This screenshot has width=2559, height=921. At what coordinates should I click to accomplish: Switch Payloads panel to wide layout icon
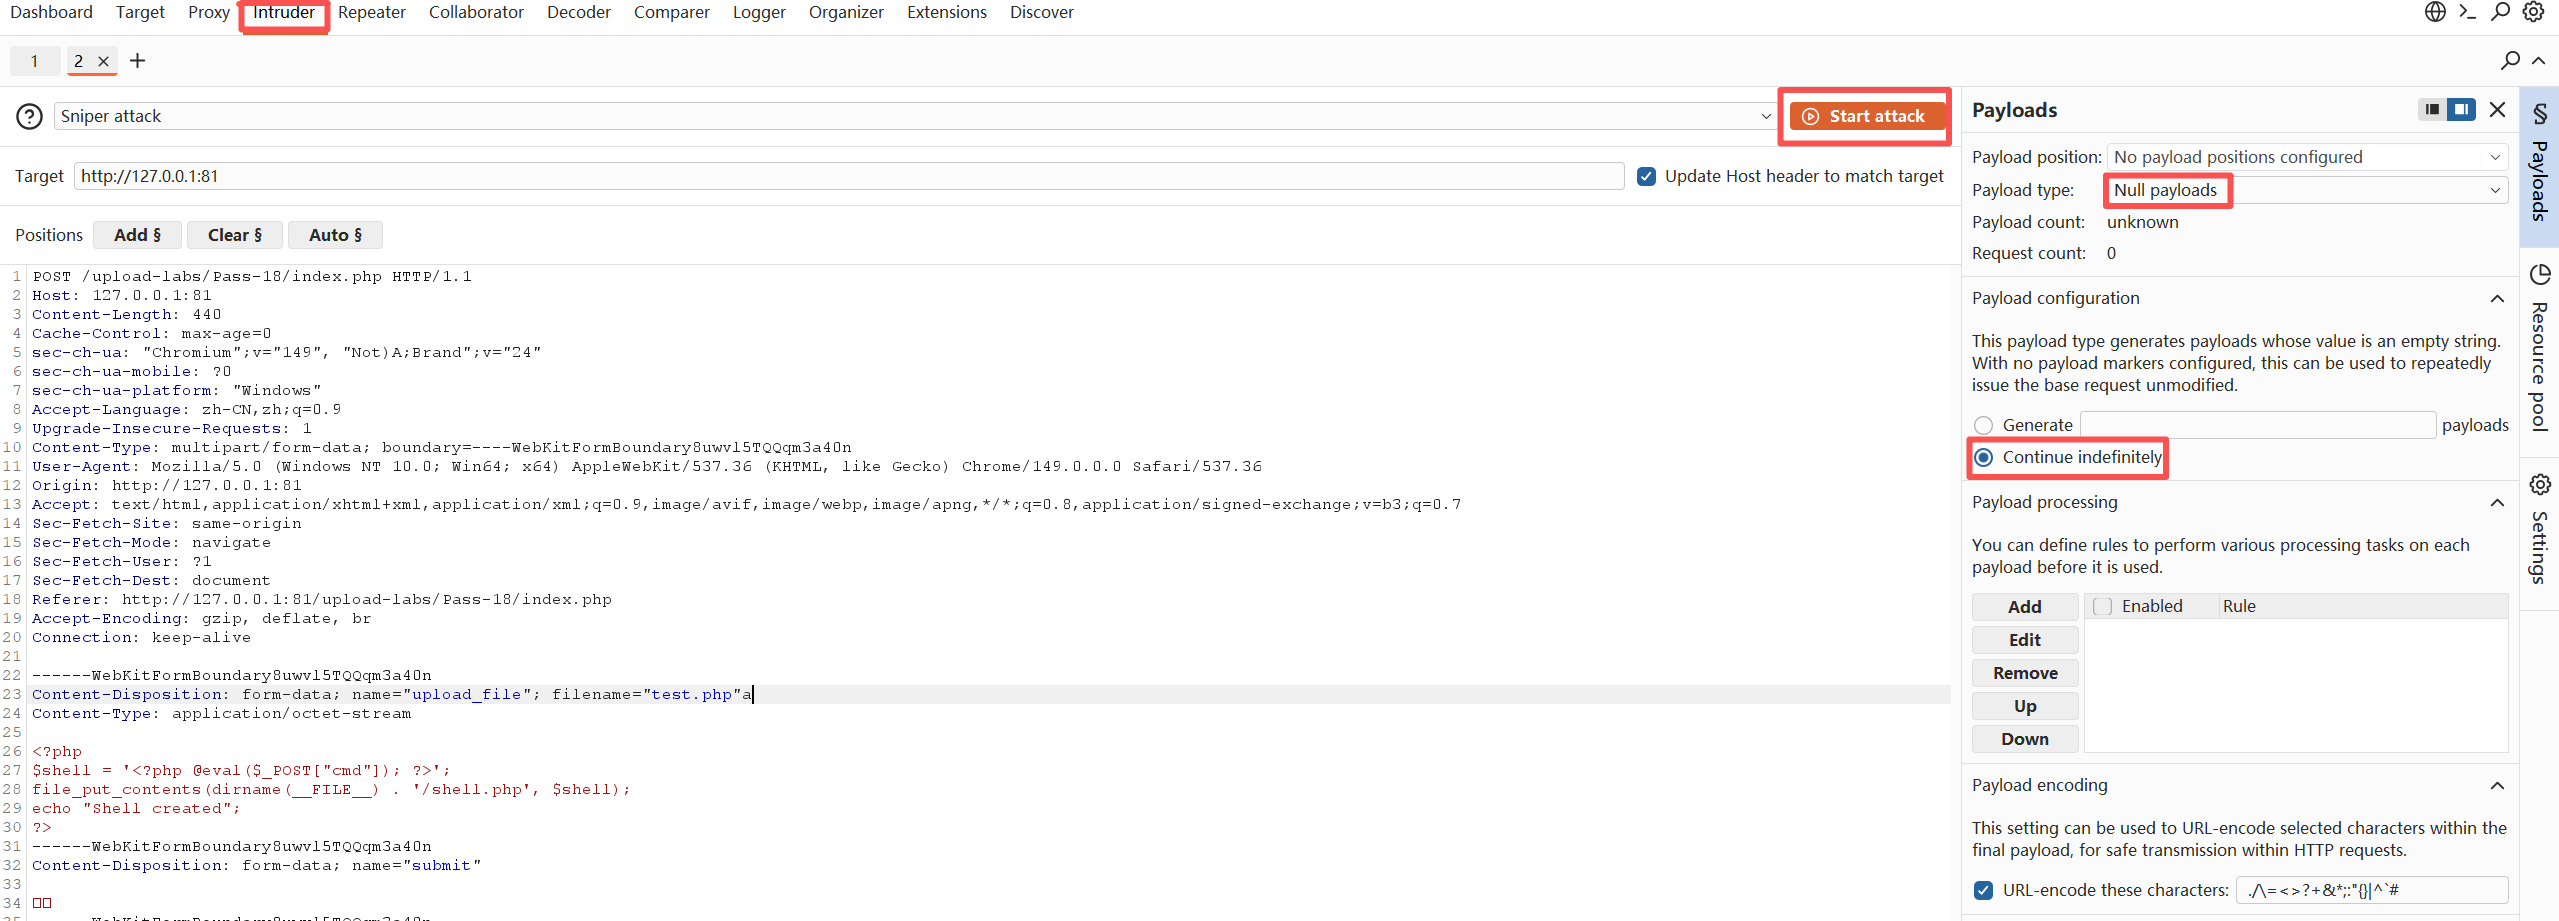point(2461,109)
